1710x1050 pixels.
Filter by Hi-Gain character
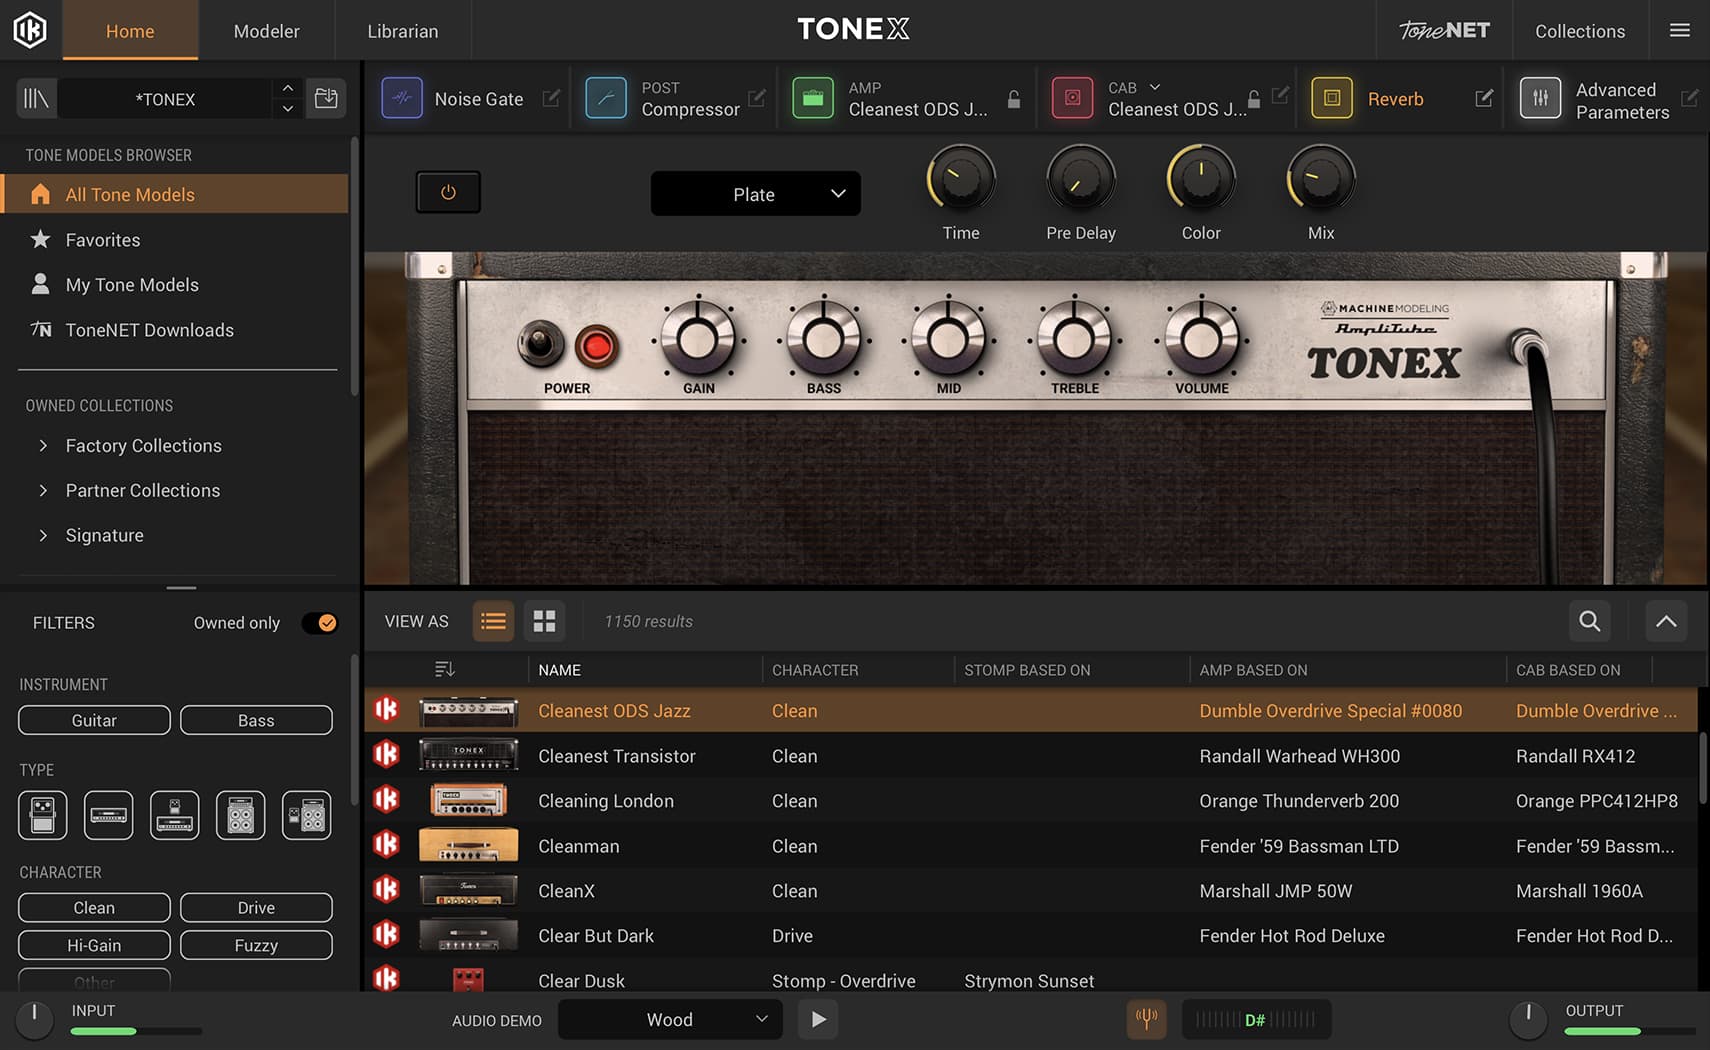pos(94,945)
